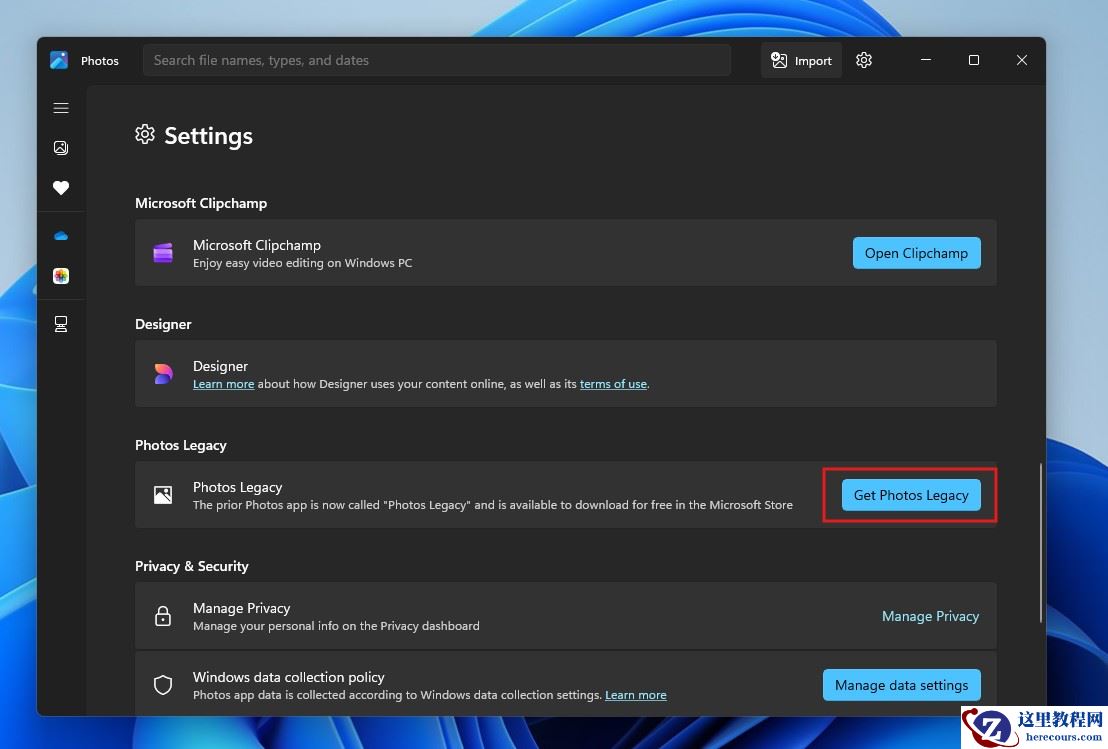Click the Manage data settings button
The width and height of the screenshot is (1108, 749).
(901, 685)
